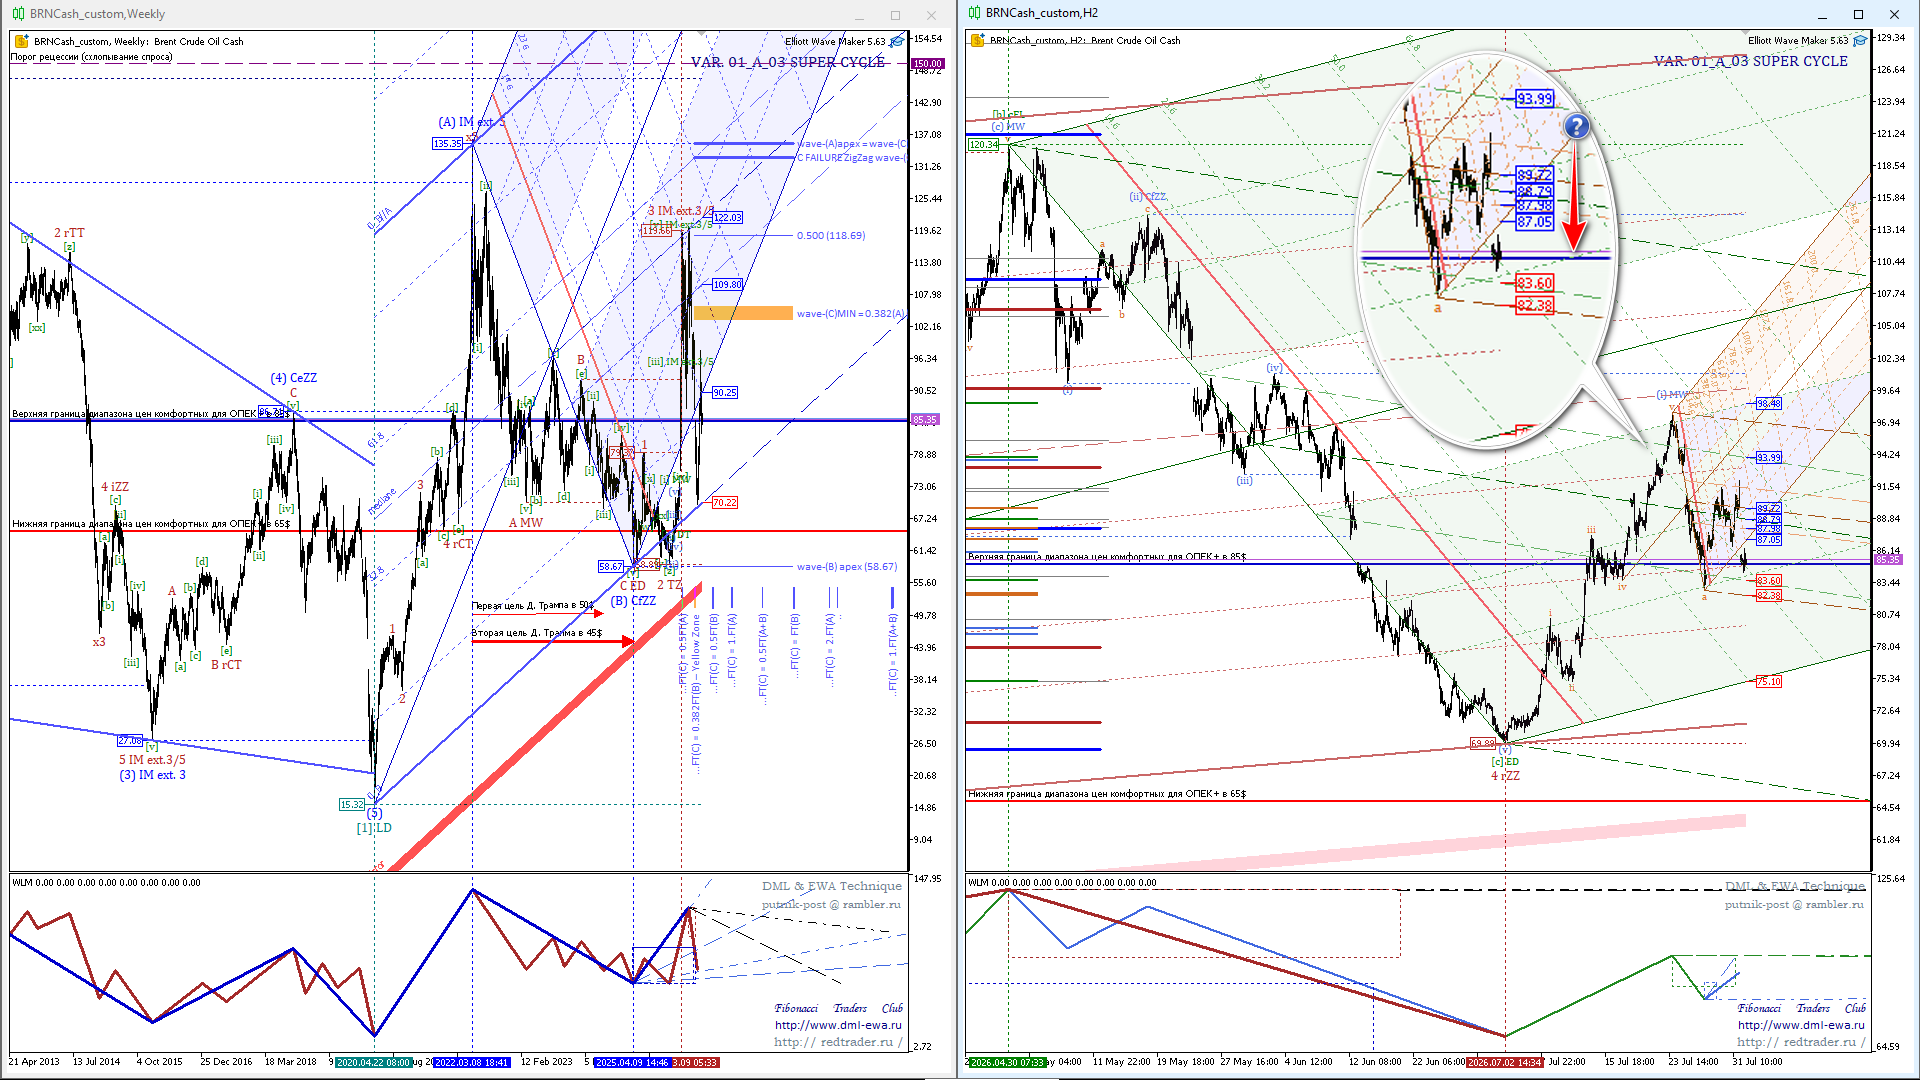Click the blue question mark icon
Image resolution: width=1920 pixels, height=1080 pixels.
coord(1576,126)
